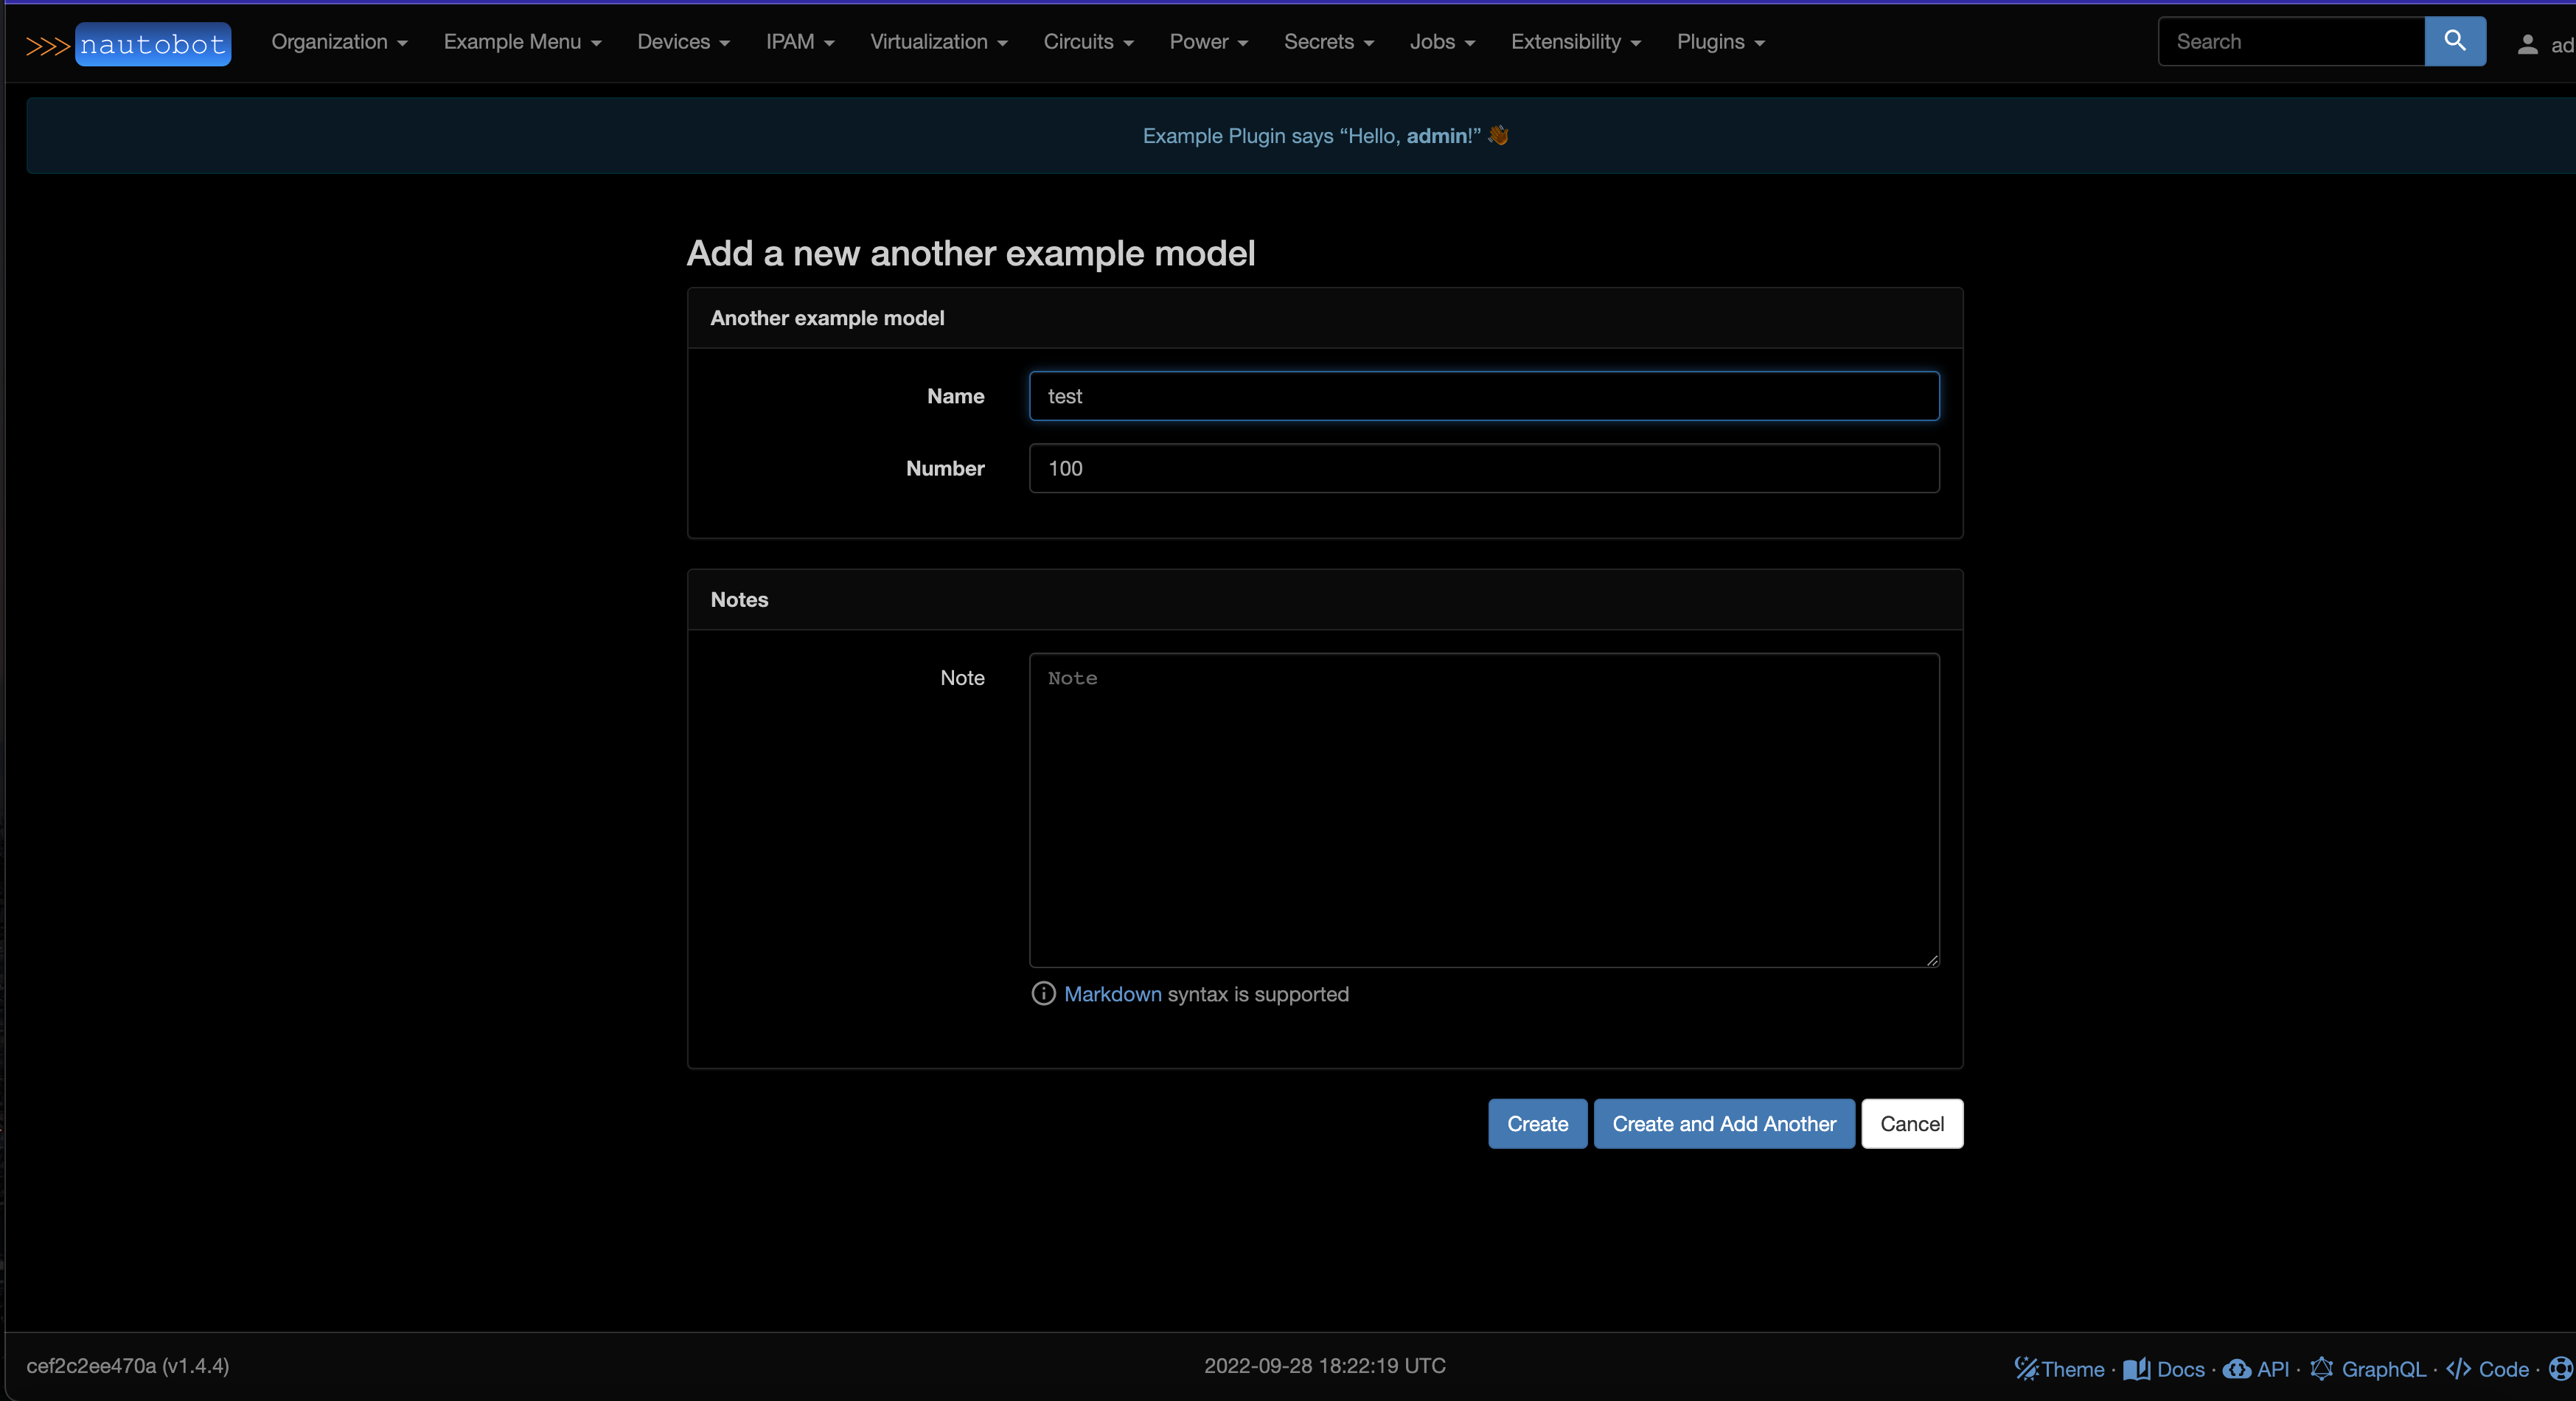Cancel the new model form
Screen dimensions: 2576x1401
[1911, 1123]
